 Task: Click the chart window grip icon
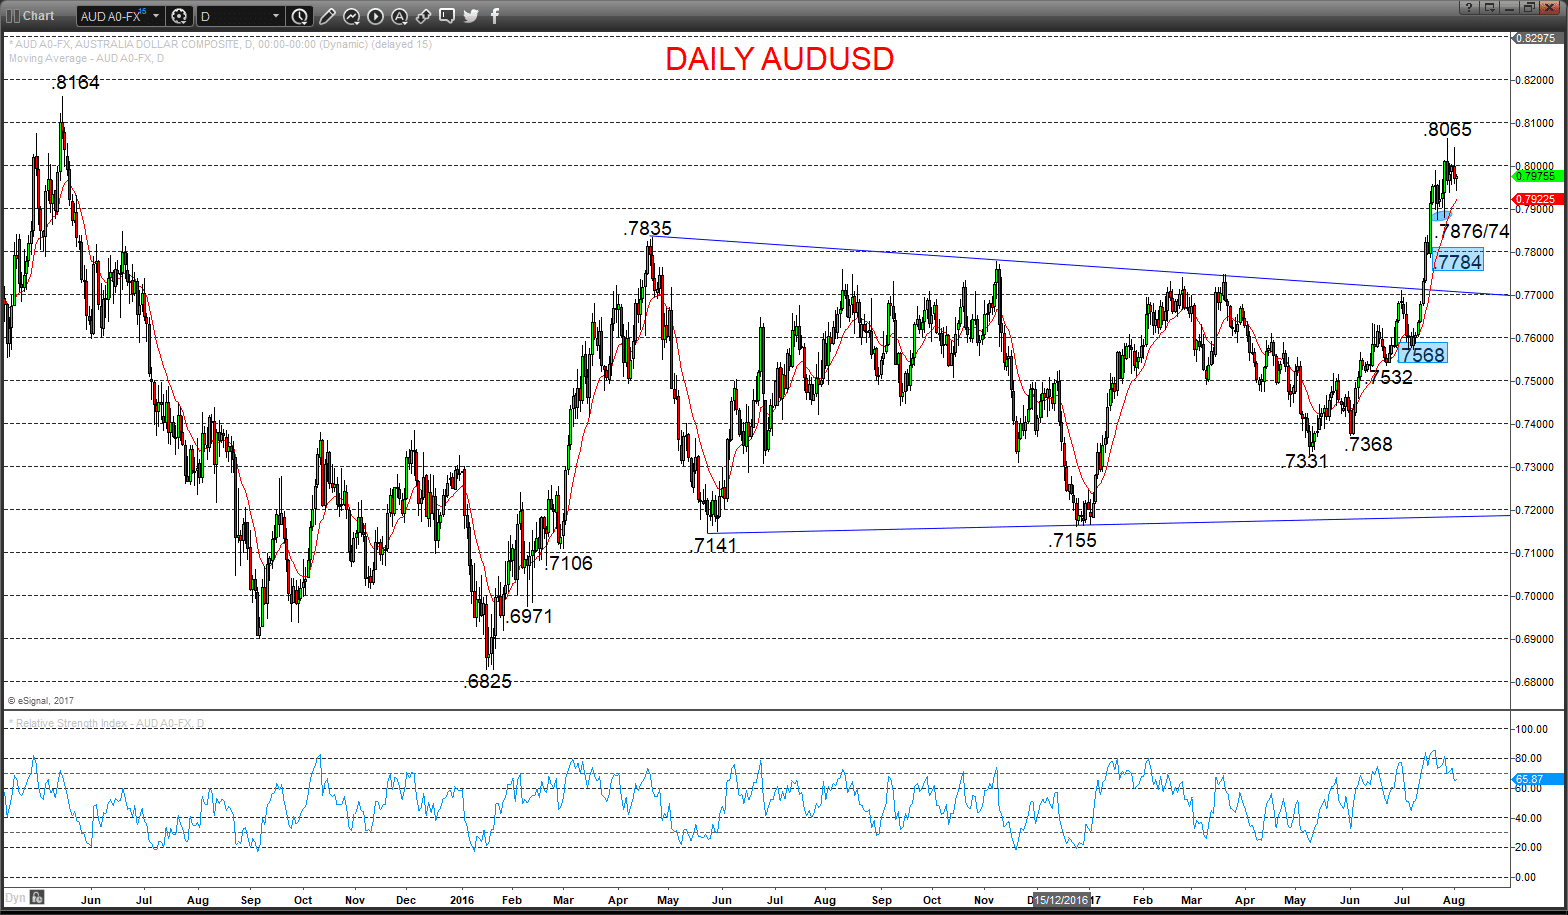pos(12,16)
